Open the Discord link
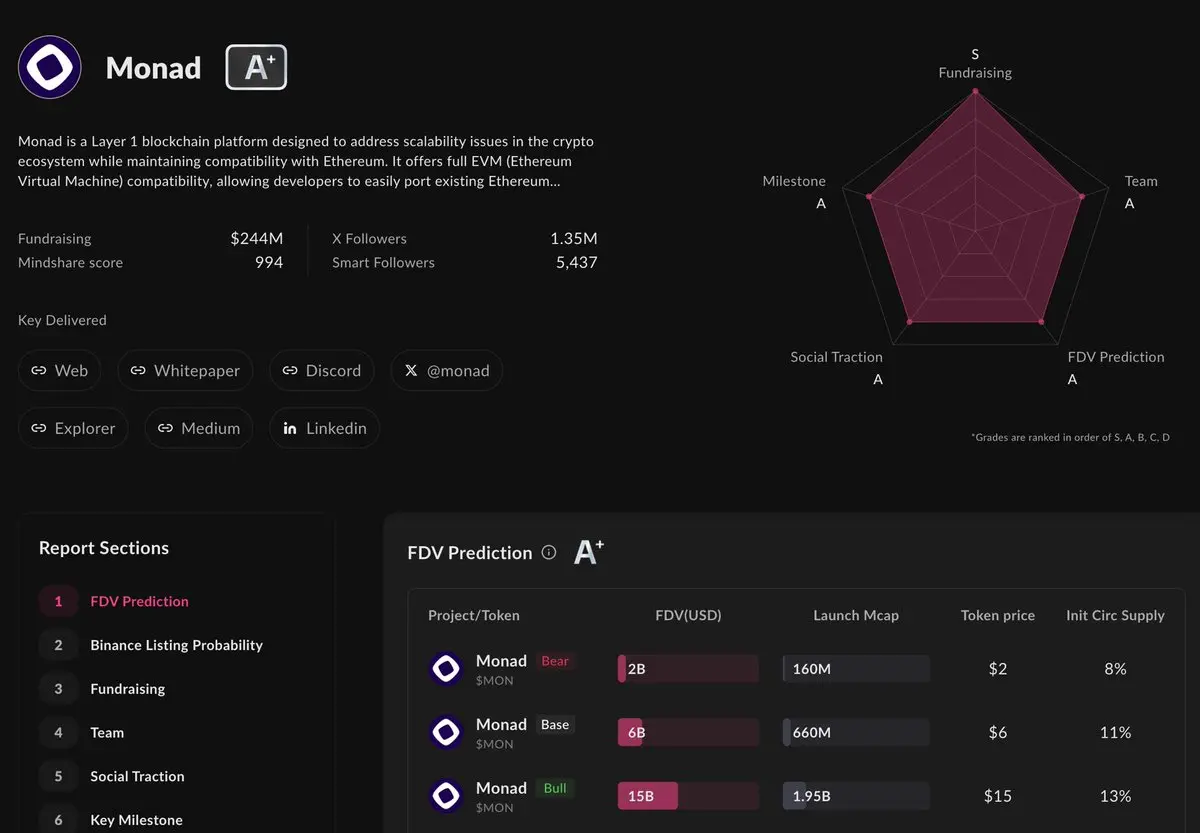 pyautogui.click(x=321, y=370)
